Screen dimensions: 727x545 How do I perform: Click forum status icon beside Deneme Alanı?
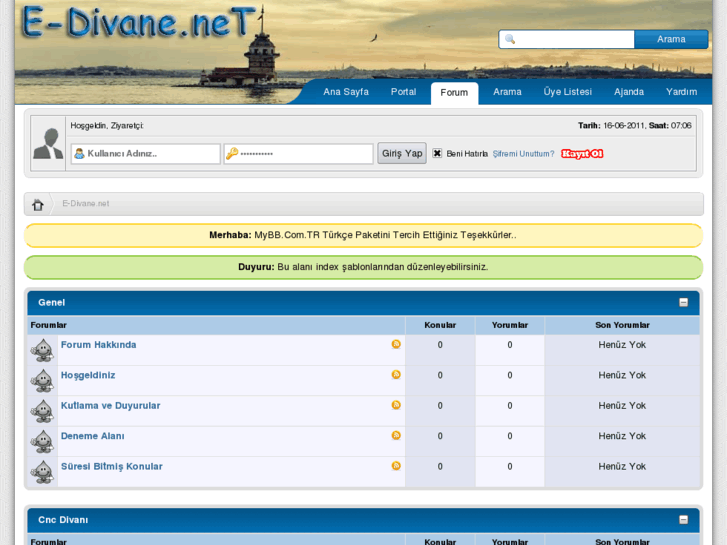click(x=43, y=442)
